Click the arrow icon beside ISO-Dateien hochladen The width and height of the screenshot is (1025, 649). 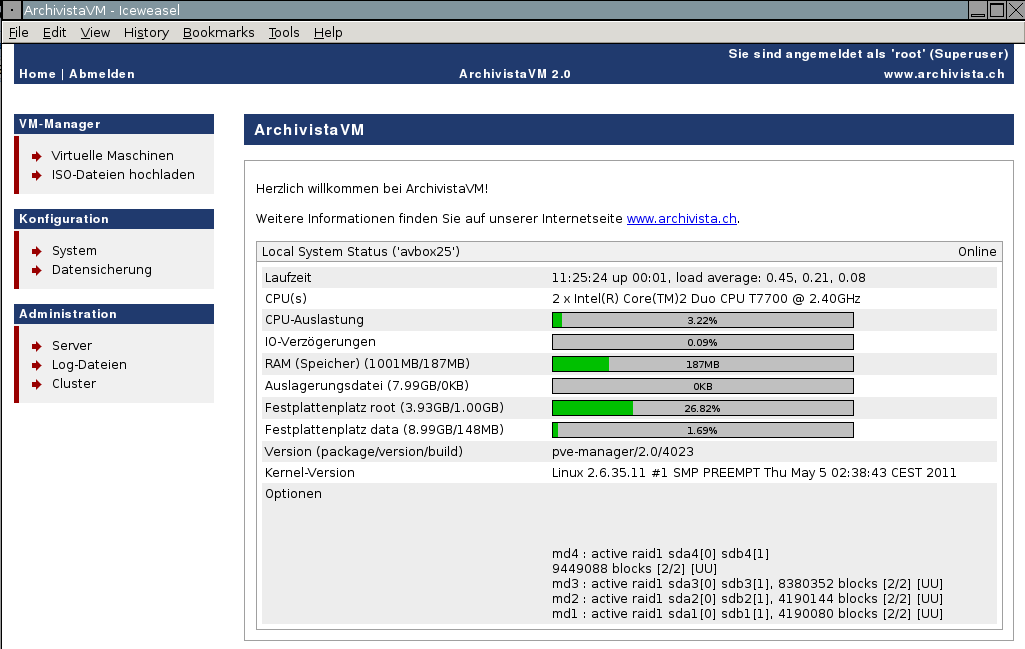(x=37, y=175)
